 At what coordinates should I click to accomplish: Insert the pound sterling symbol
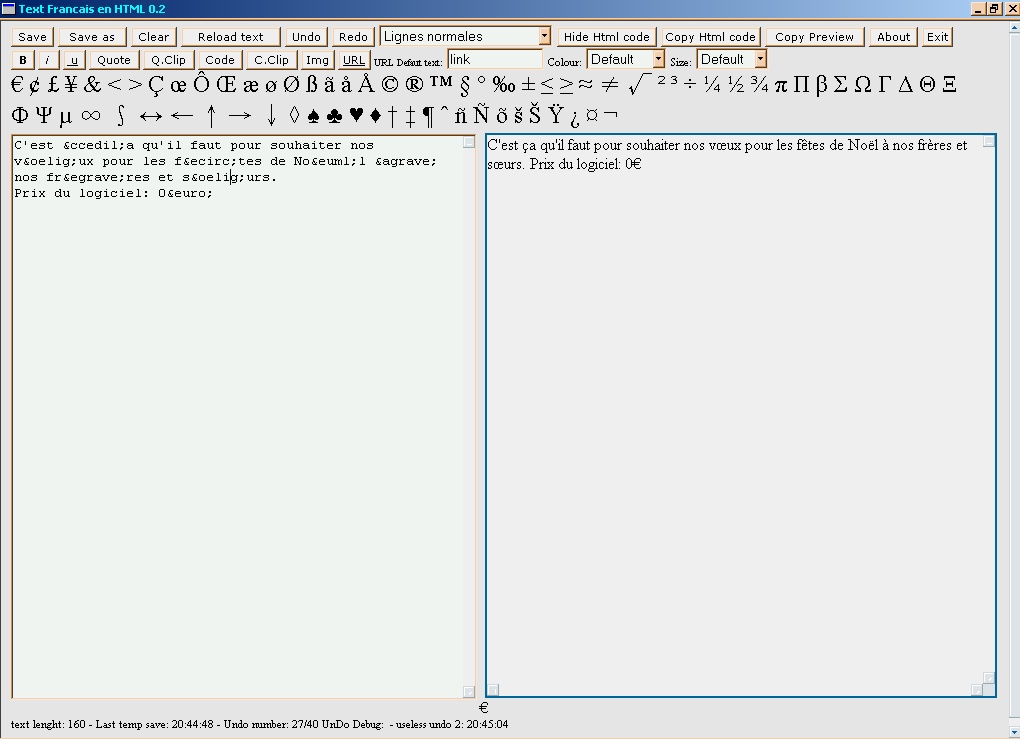coord(53,85)
